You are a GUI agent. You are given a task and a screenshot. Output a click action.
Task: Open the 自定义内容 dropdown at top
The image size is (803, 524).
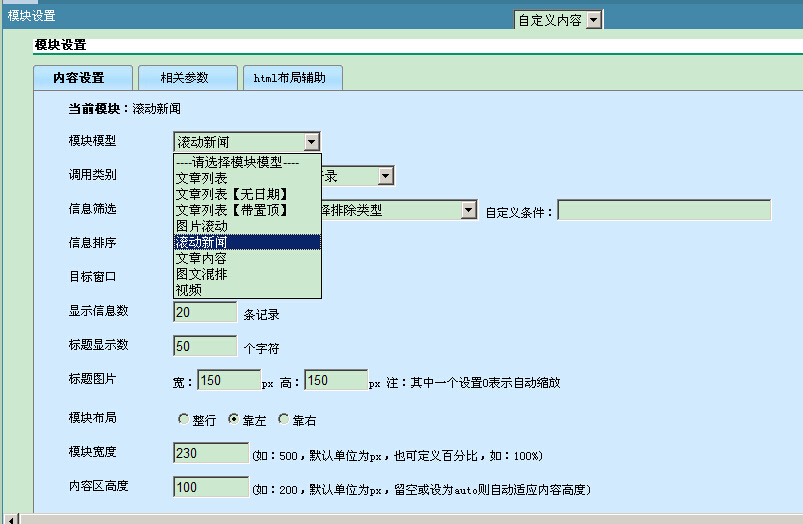click(x=593, y=20)
